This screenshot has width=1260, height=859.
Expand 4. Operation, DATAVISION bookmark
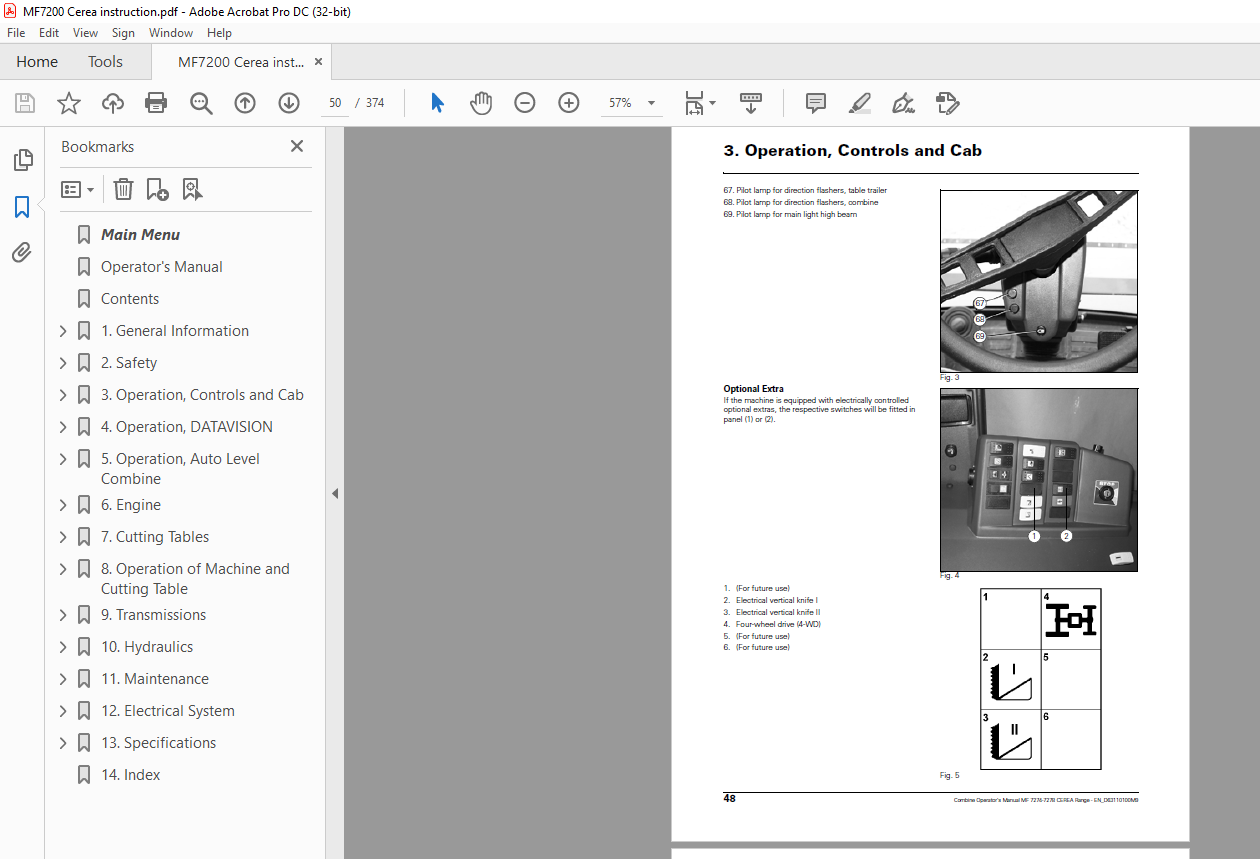pos(63,427)
